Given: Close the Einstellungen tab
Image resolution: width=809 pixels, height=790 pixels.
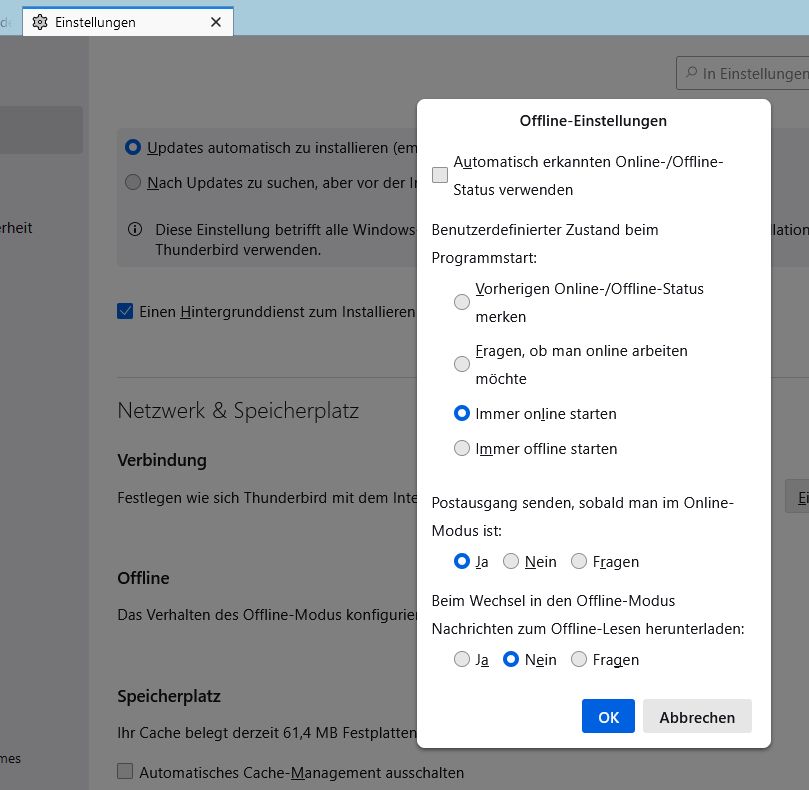Looking at the screenshot, I should click(216, 22).
